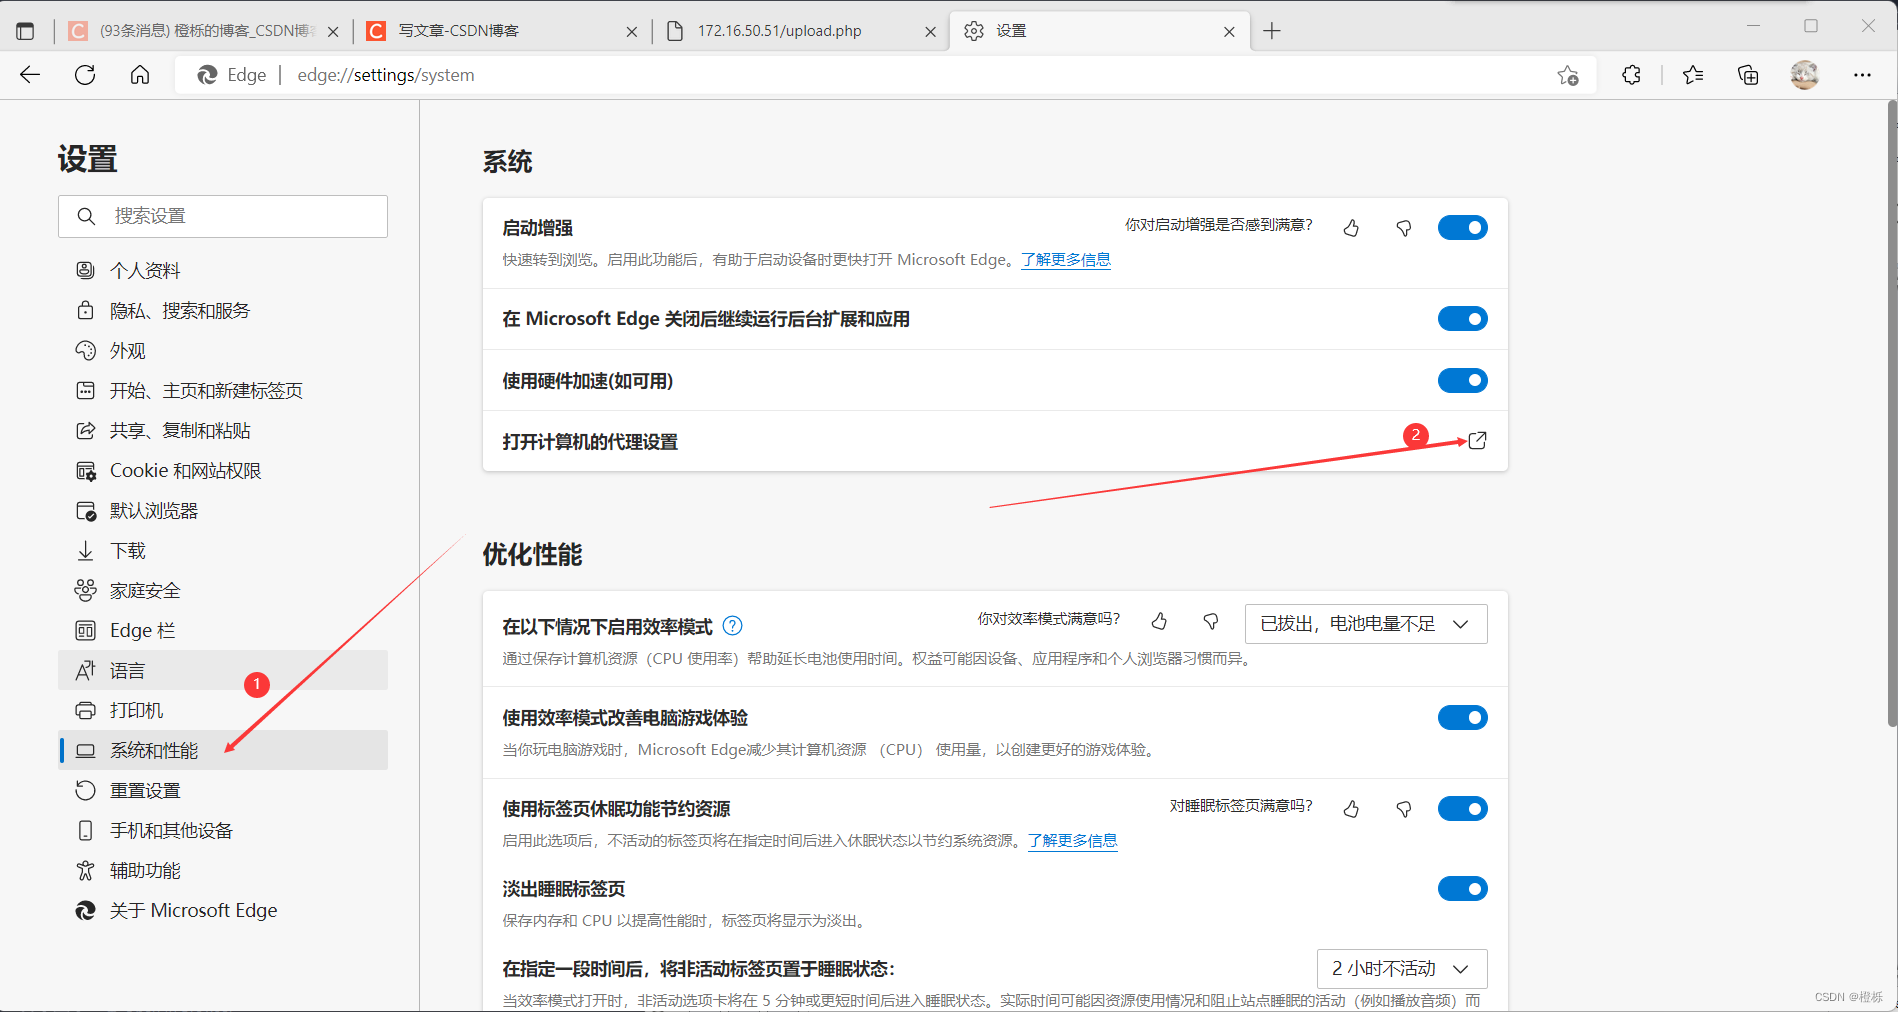Open the Extensions puzzle icon
The width and height of the screenshot is (1898, 1012).
pyautogui.click(x=1631, y=75)
